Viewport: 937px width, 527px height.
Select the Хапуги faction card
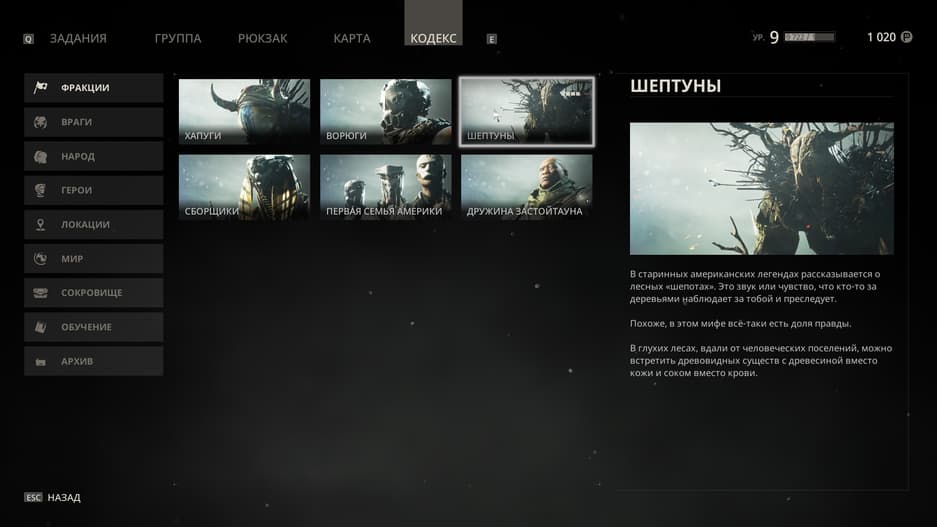pos(244,112)
